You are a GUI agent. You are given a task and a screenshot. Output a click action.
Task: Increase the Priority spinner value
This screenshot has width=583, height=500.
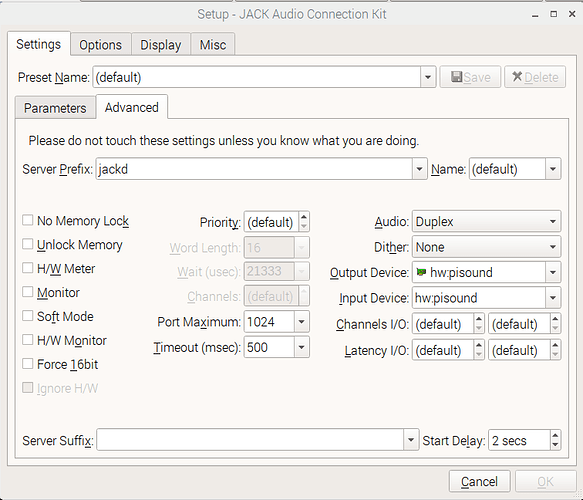(304, 217)
